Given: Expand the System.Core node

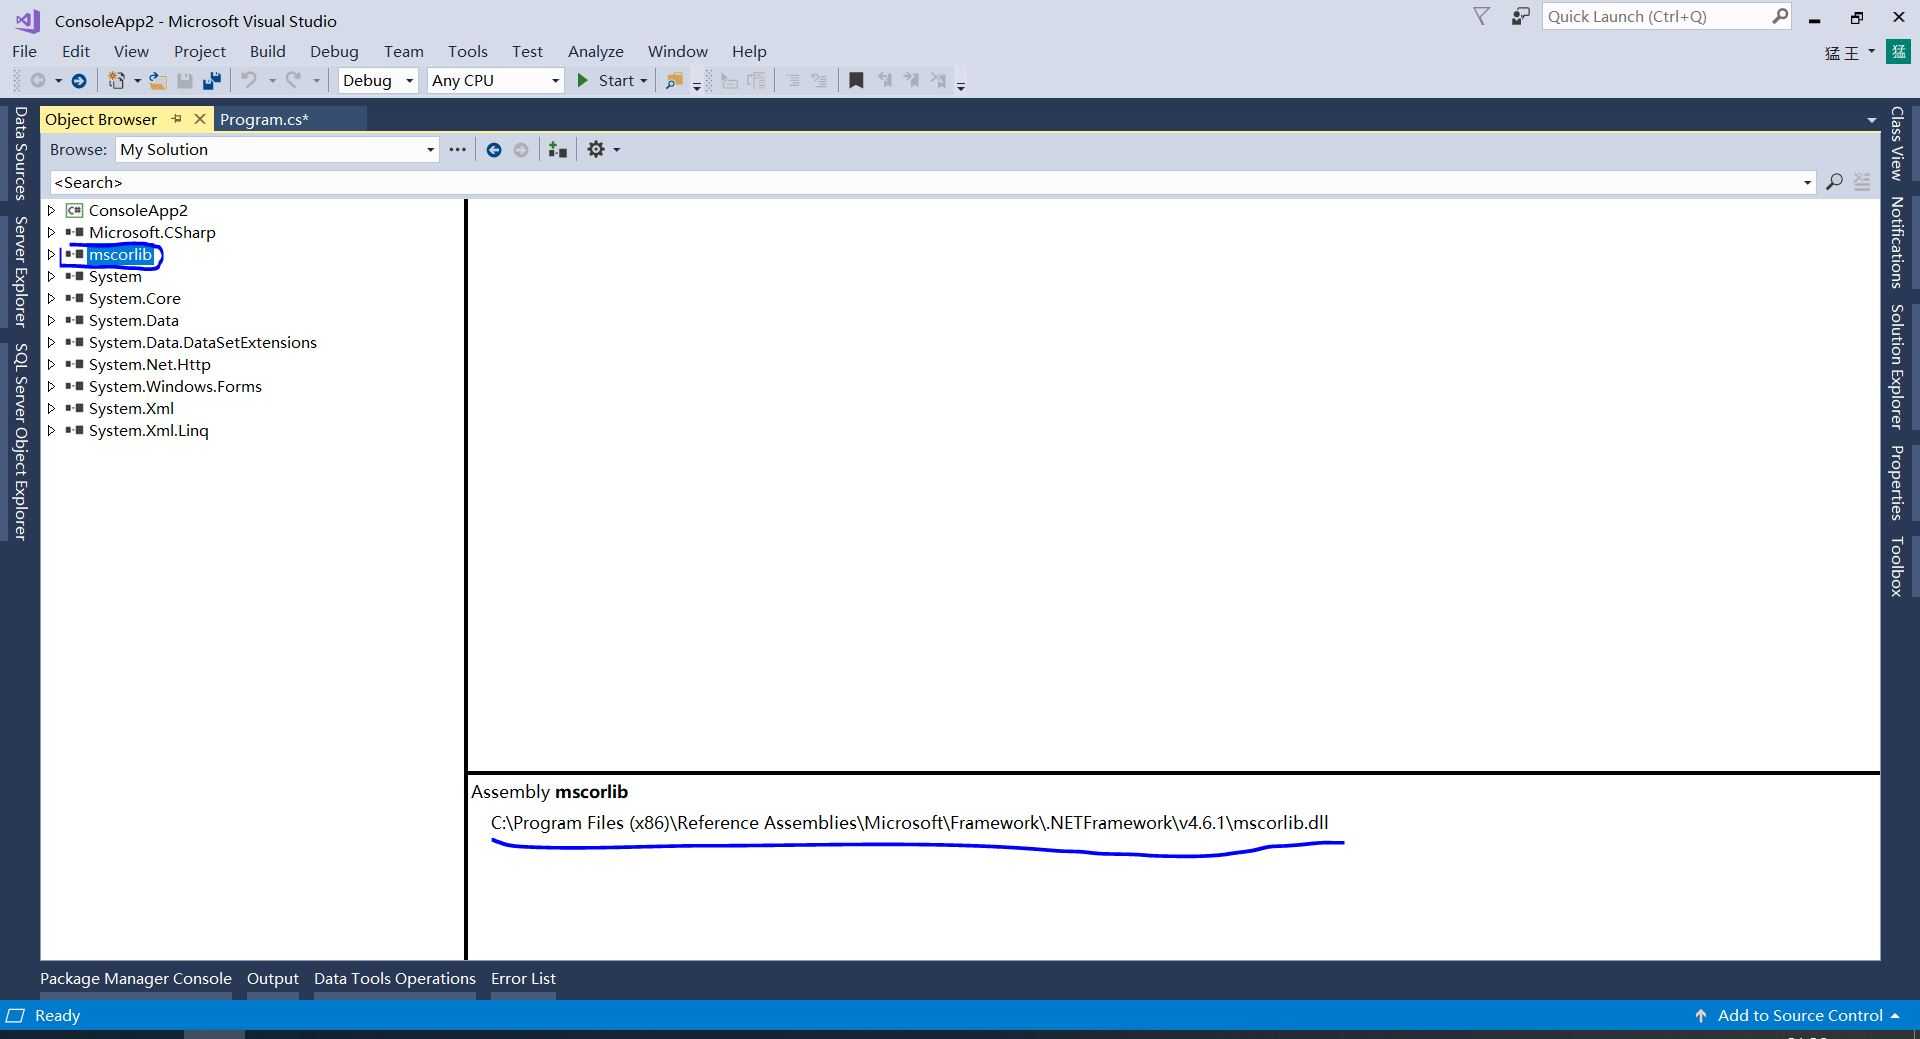Looking at the screenshot, I should click(51, 298).
